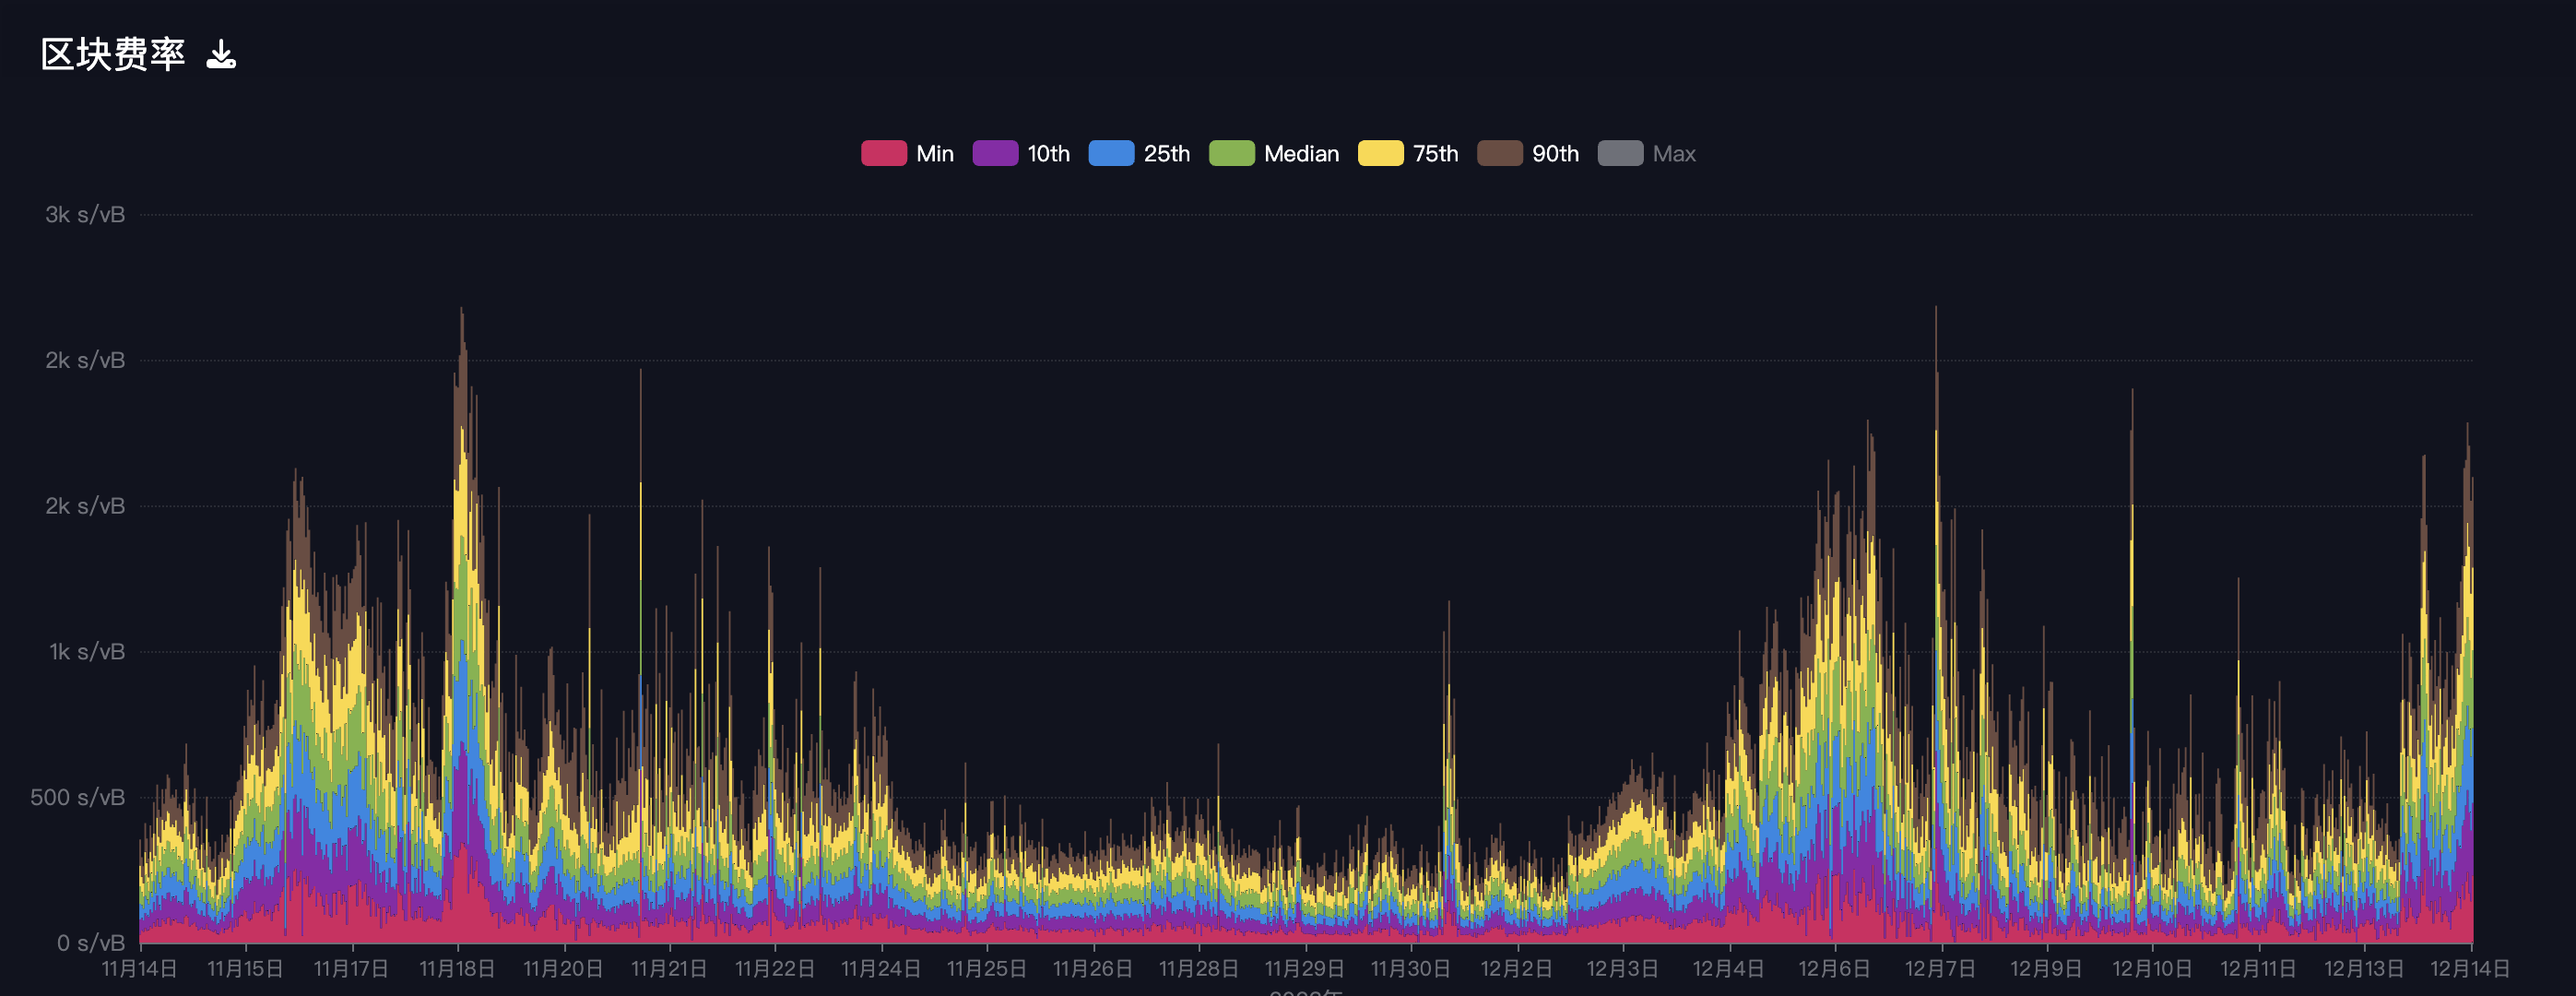Toggle the 75th percentile legend label
Screen dimensions: 2576x996
tap(1435, 154)
